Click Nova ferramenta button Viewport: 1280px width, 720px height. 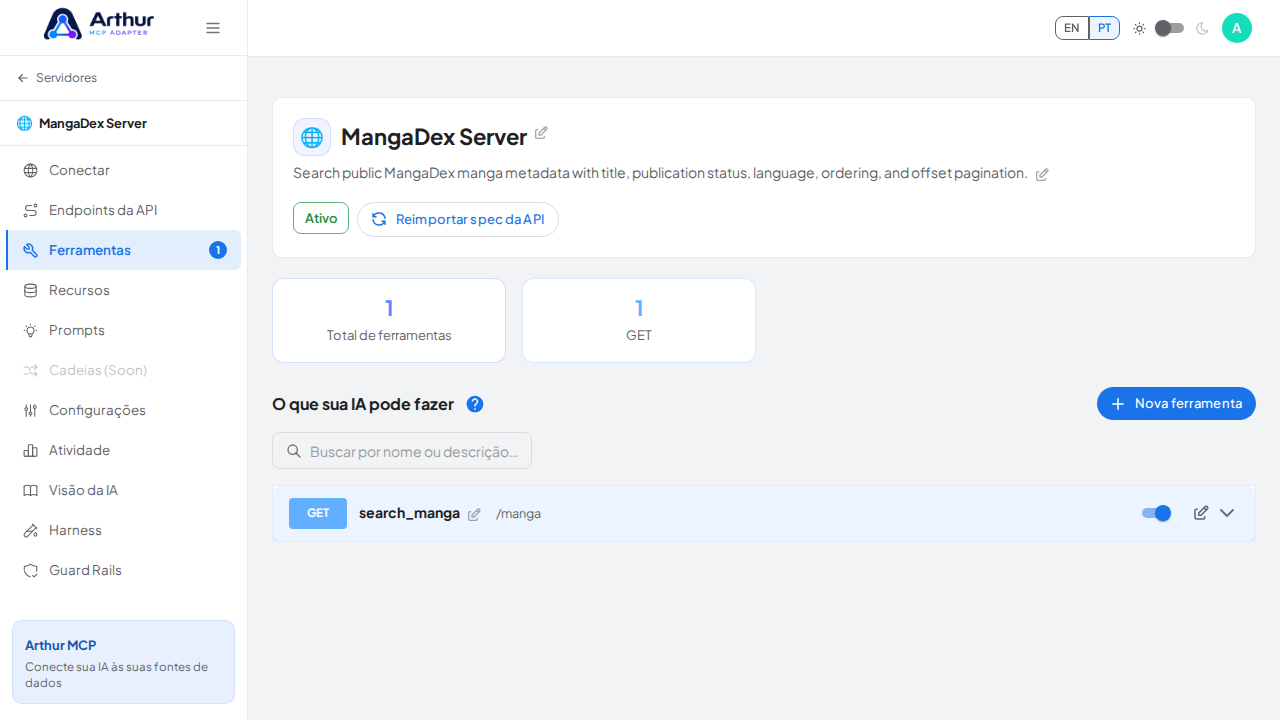[x=1176, y=403]
